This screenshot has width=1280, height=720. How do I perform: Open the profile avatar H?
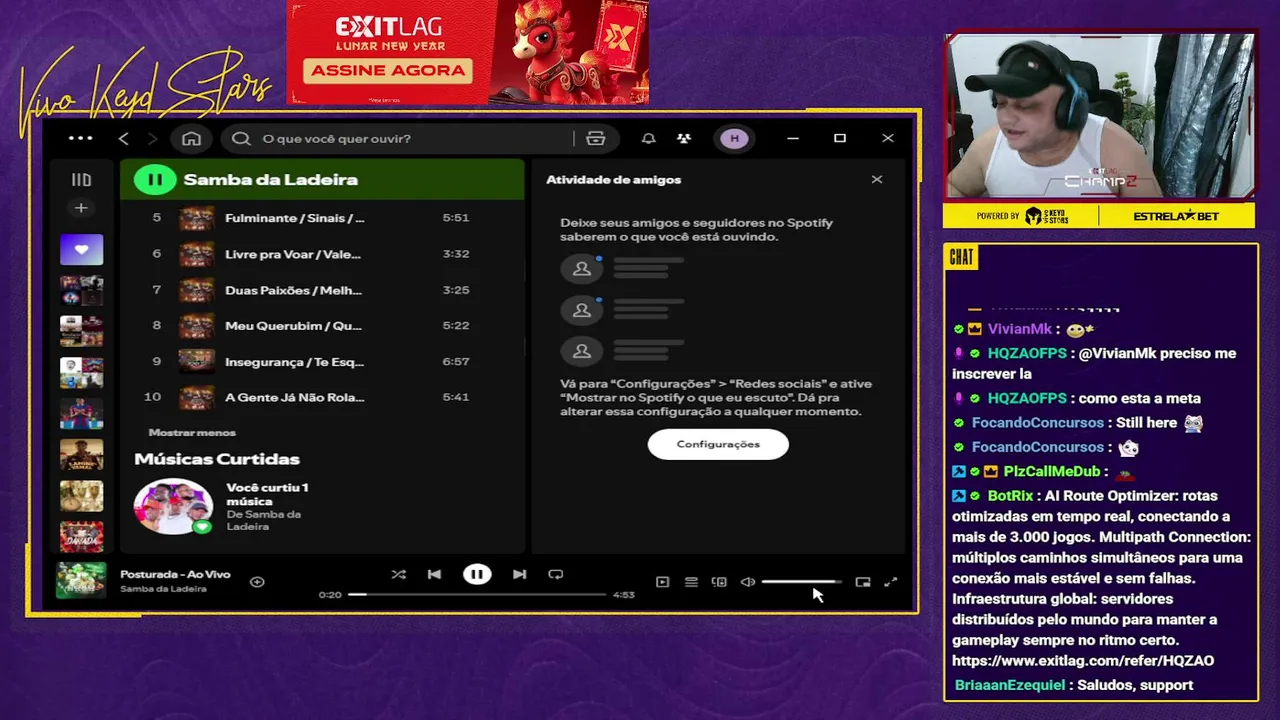tap(735, 138)
